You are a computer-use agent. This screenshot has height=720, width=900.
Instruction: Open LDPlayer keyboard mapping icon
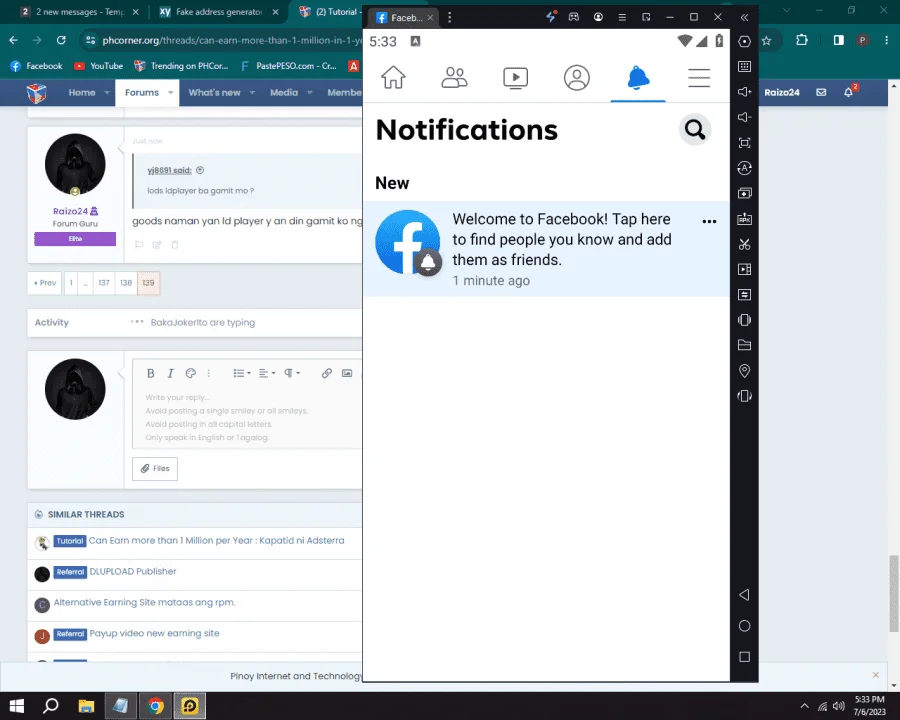click(744, 67)
